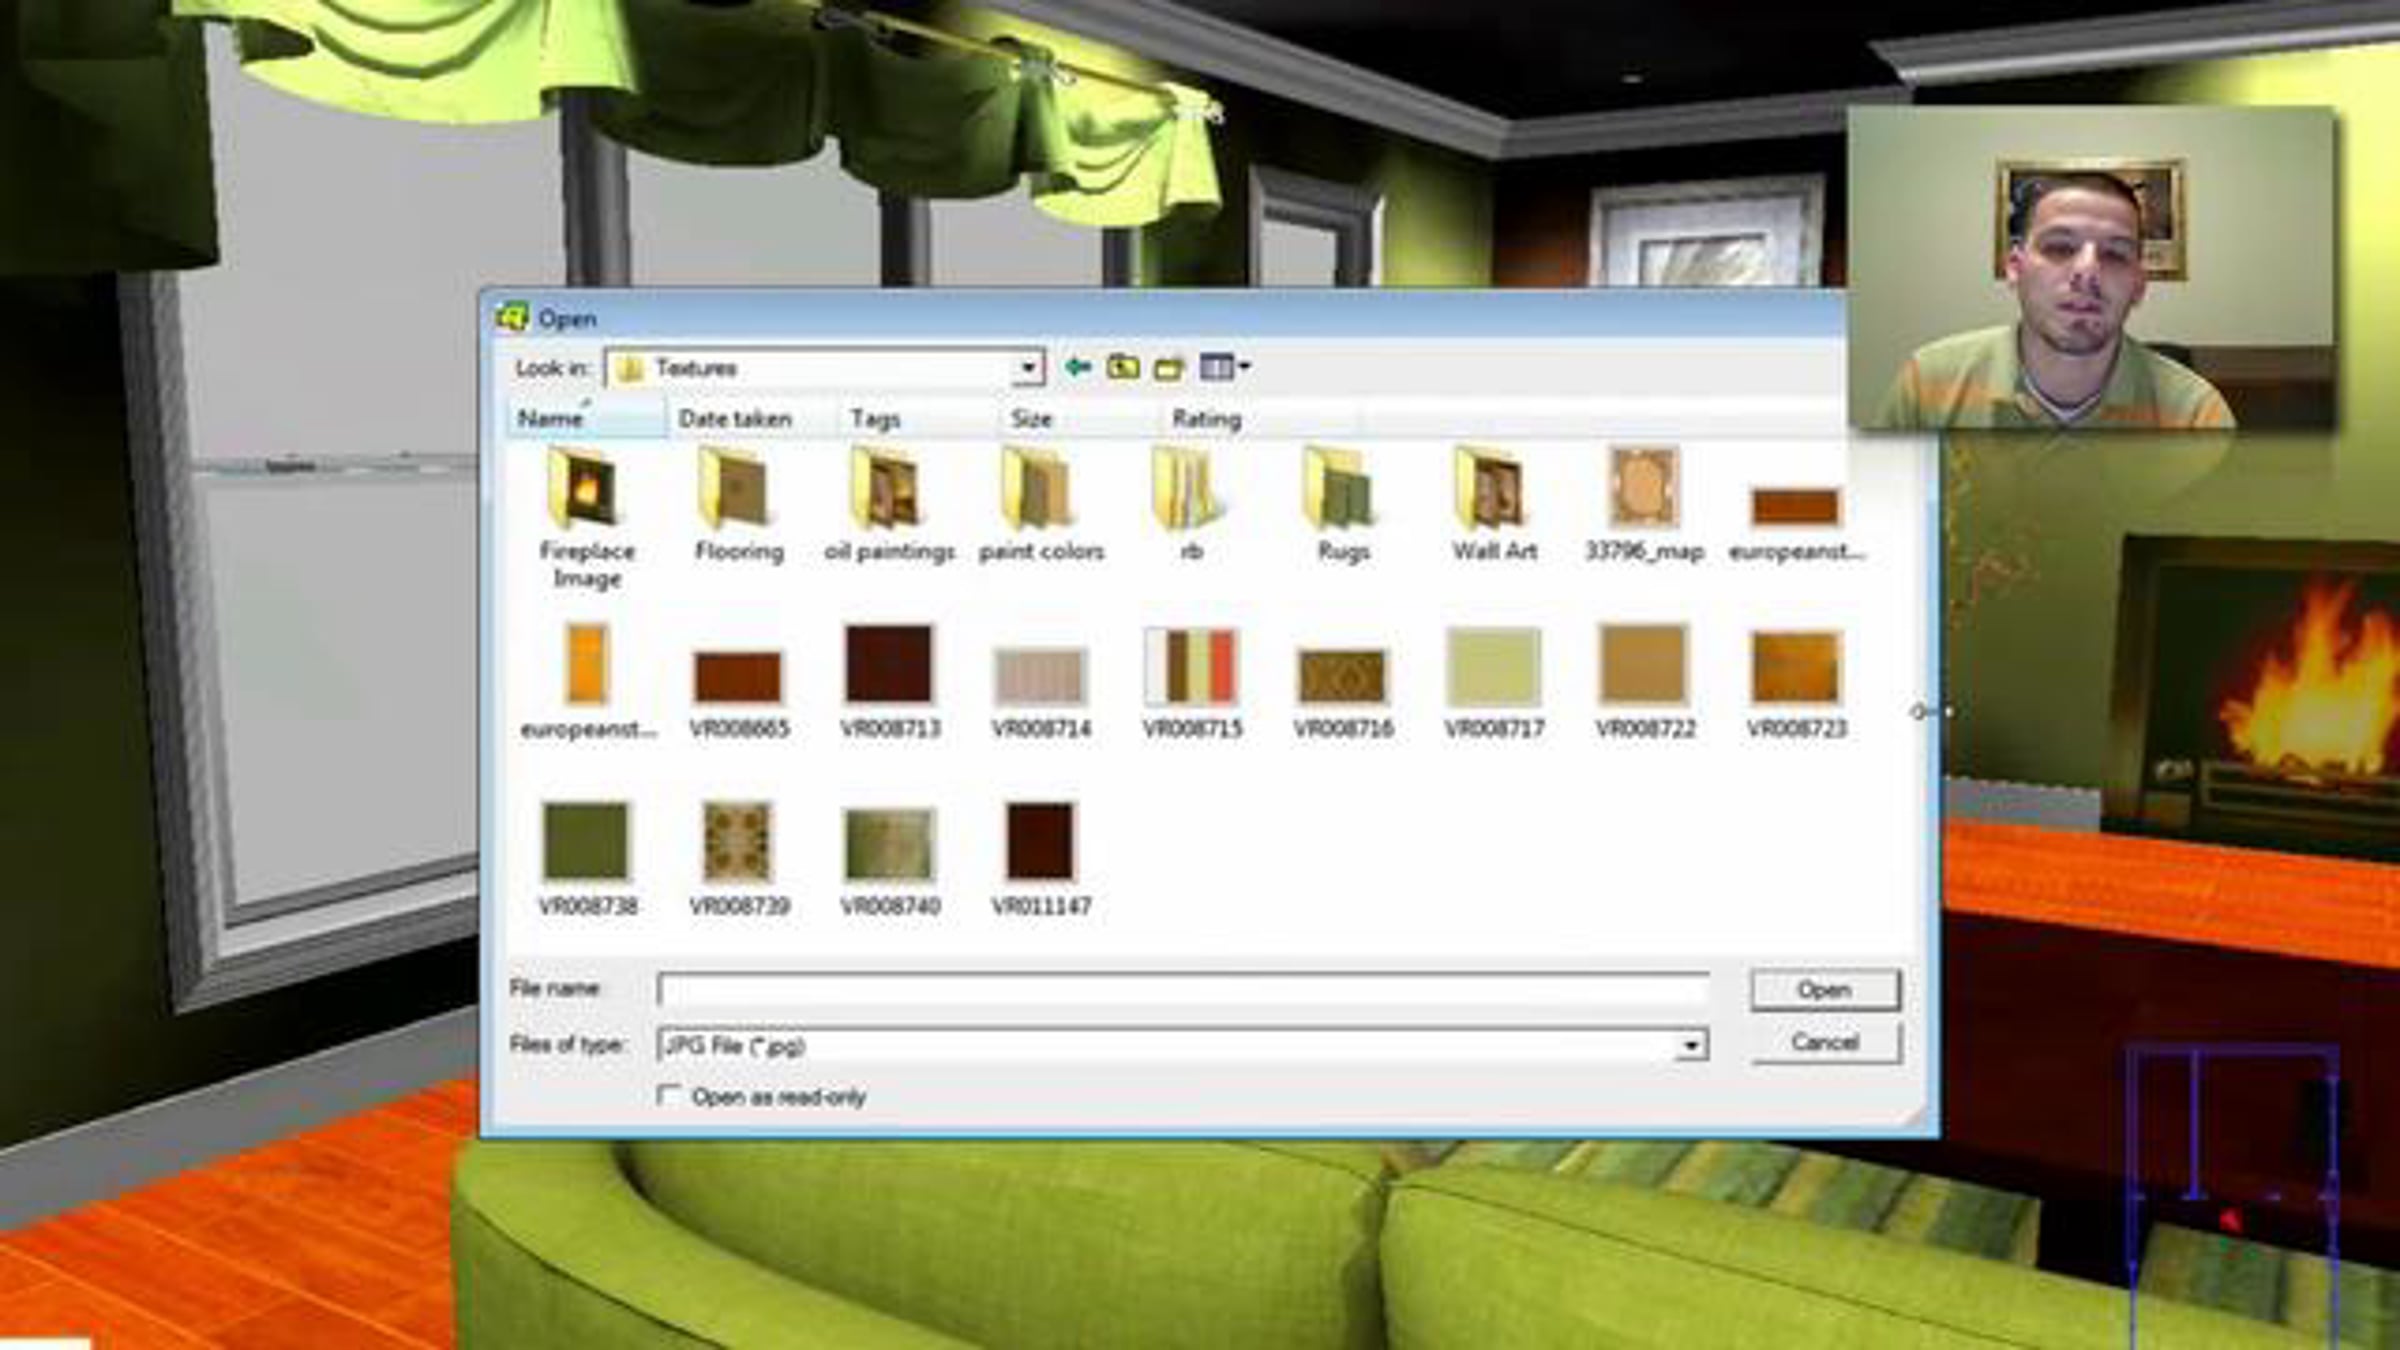Click the Create New Folder icon
2400x1350 pixels.
pos(1168,367)
